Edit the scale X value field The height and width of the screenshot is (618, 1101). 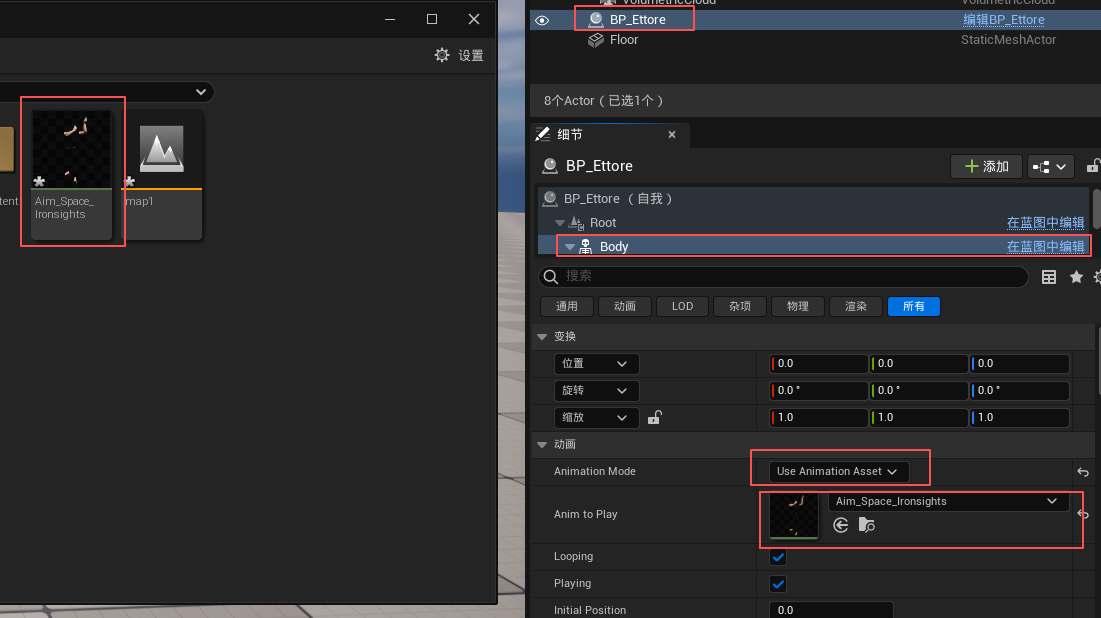pyautogui.click(x=819, y=417)
